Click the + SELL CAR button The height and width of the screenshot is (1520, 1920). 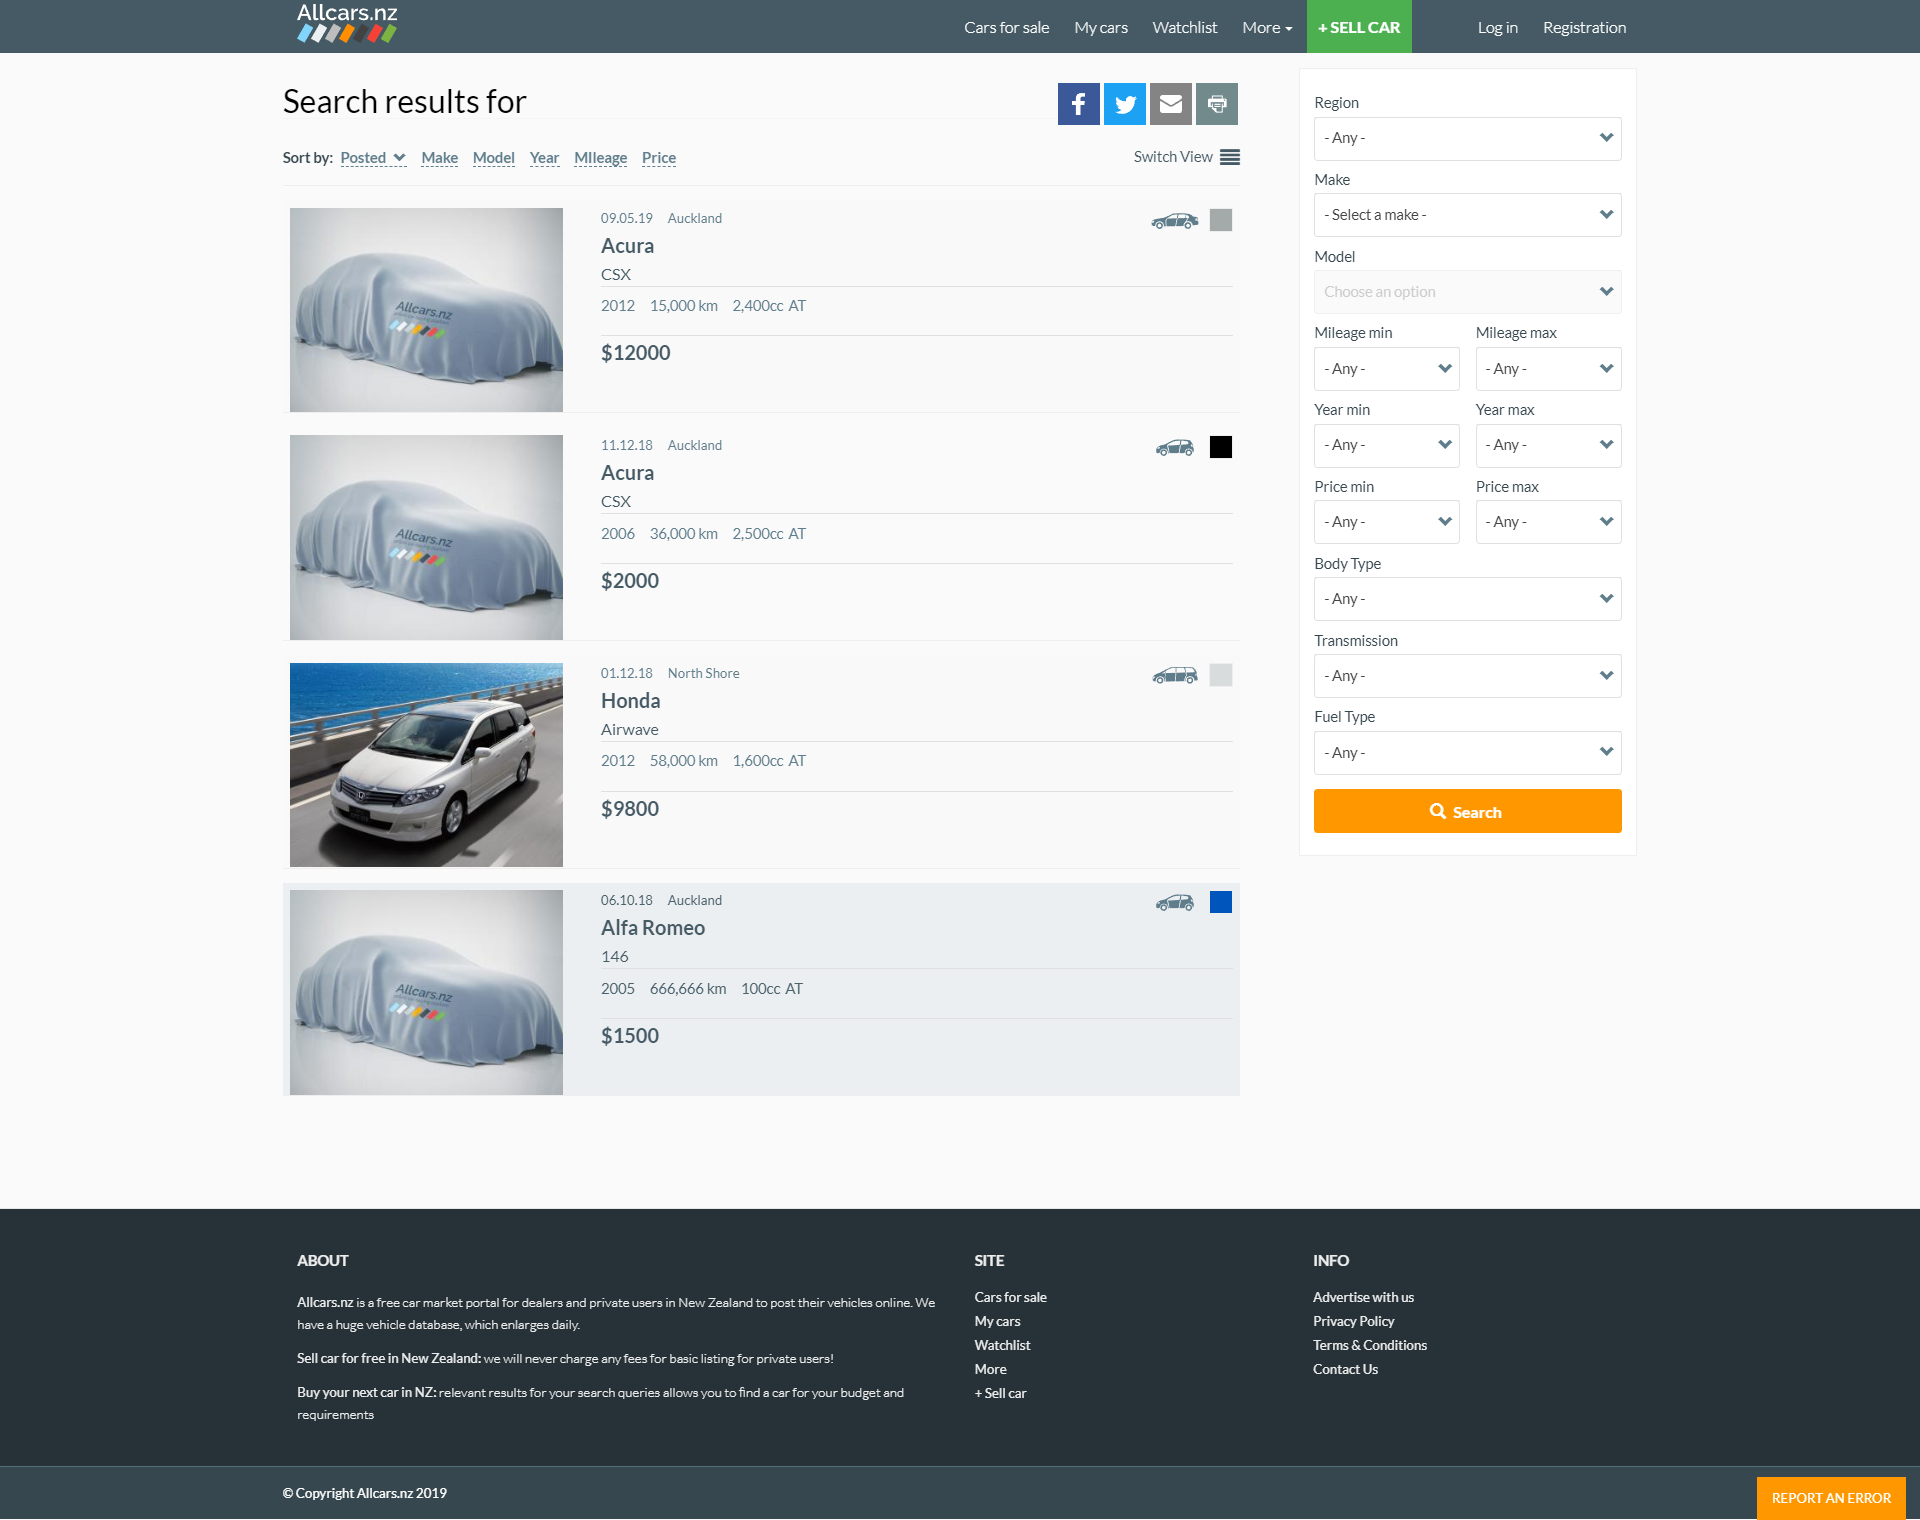[x=1358, y=28]
